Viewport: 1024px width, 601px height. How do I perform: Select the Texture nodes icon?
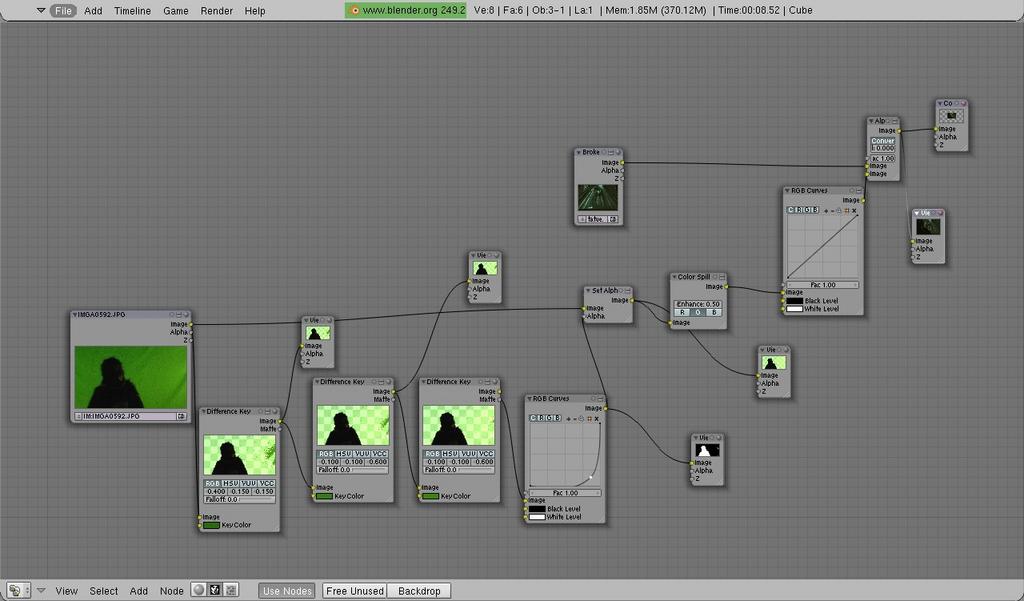pyautogui.click(x=231, y=590)
